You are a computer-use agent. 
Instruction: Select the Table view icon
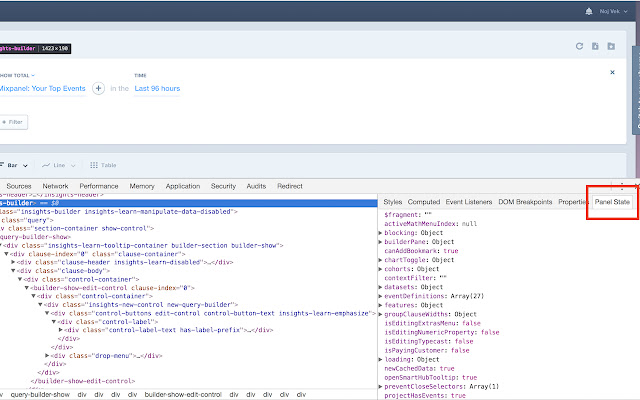[103, 165]
